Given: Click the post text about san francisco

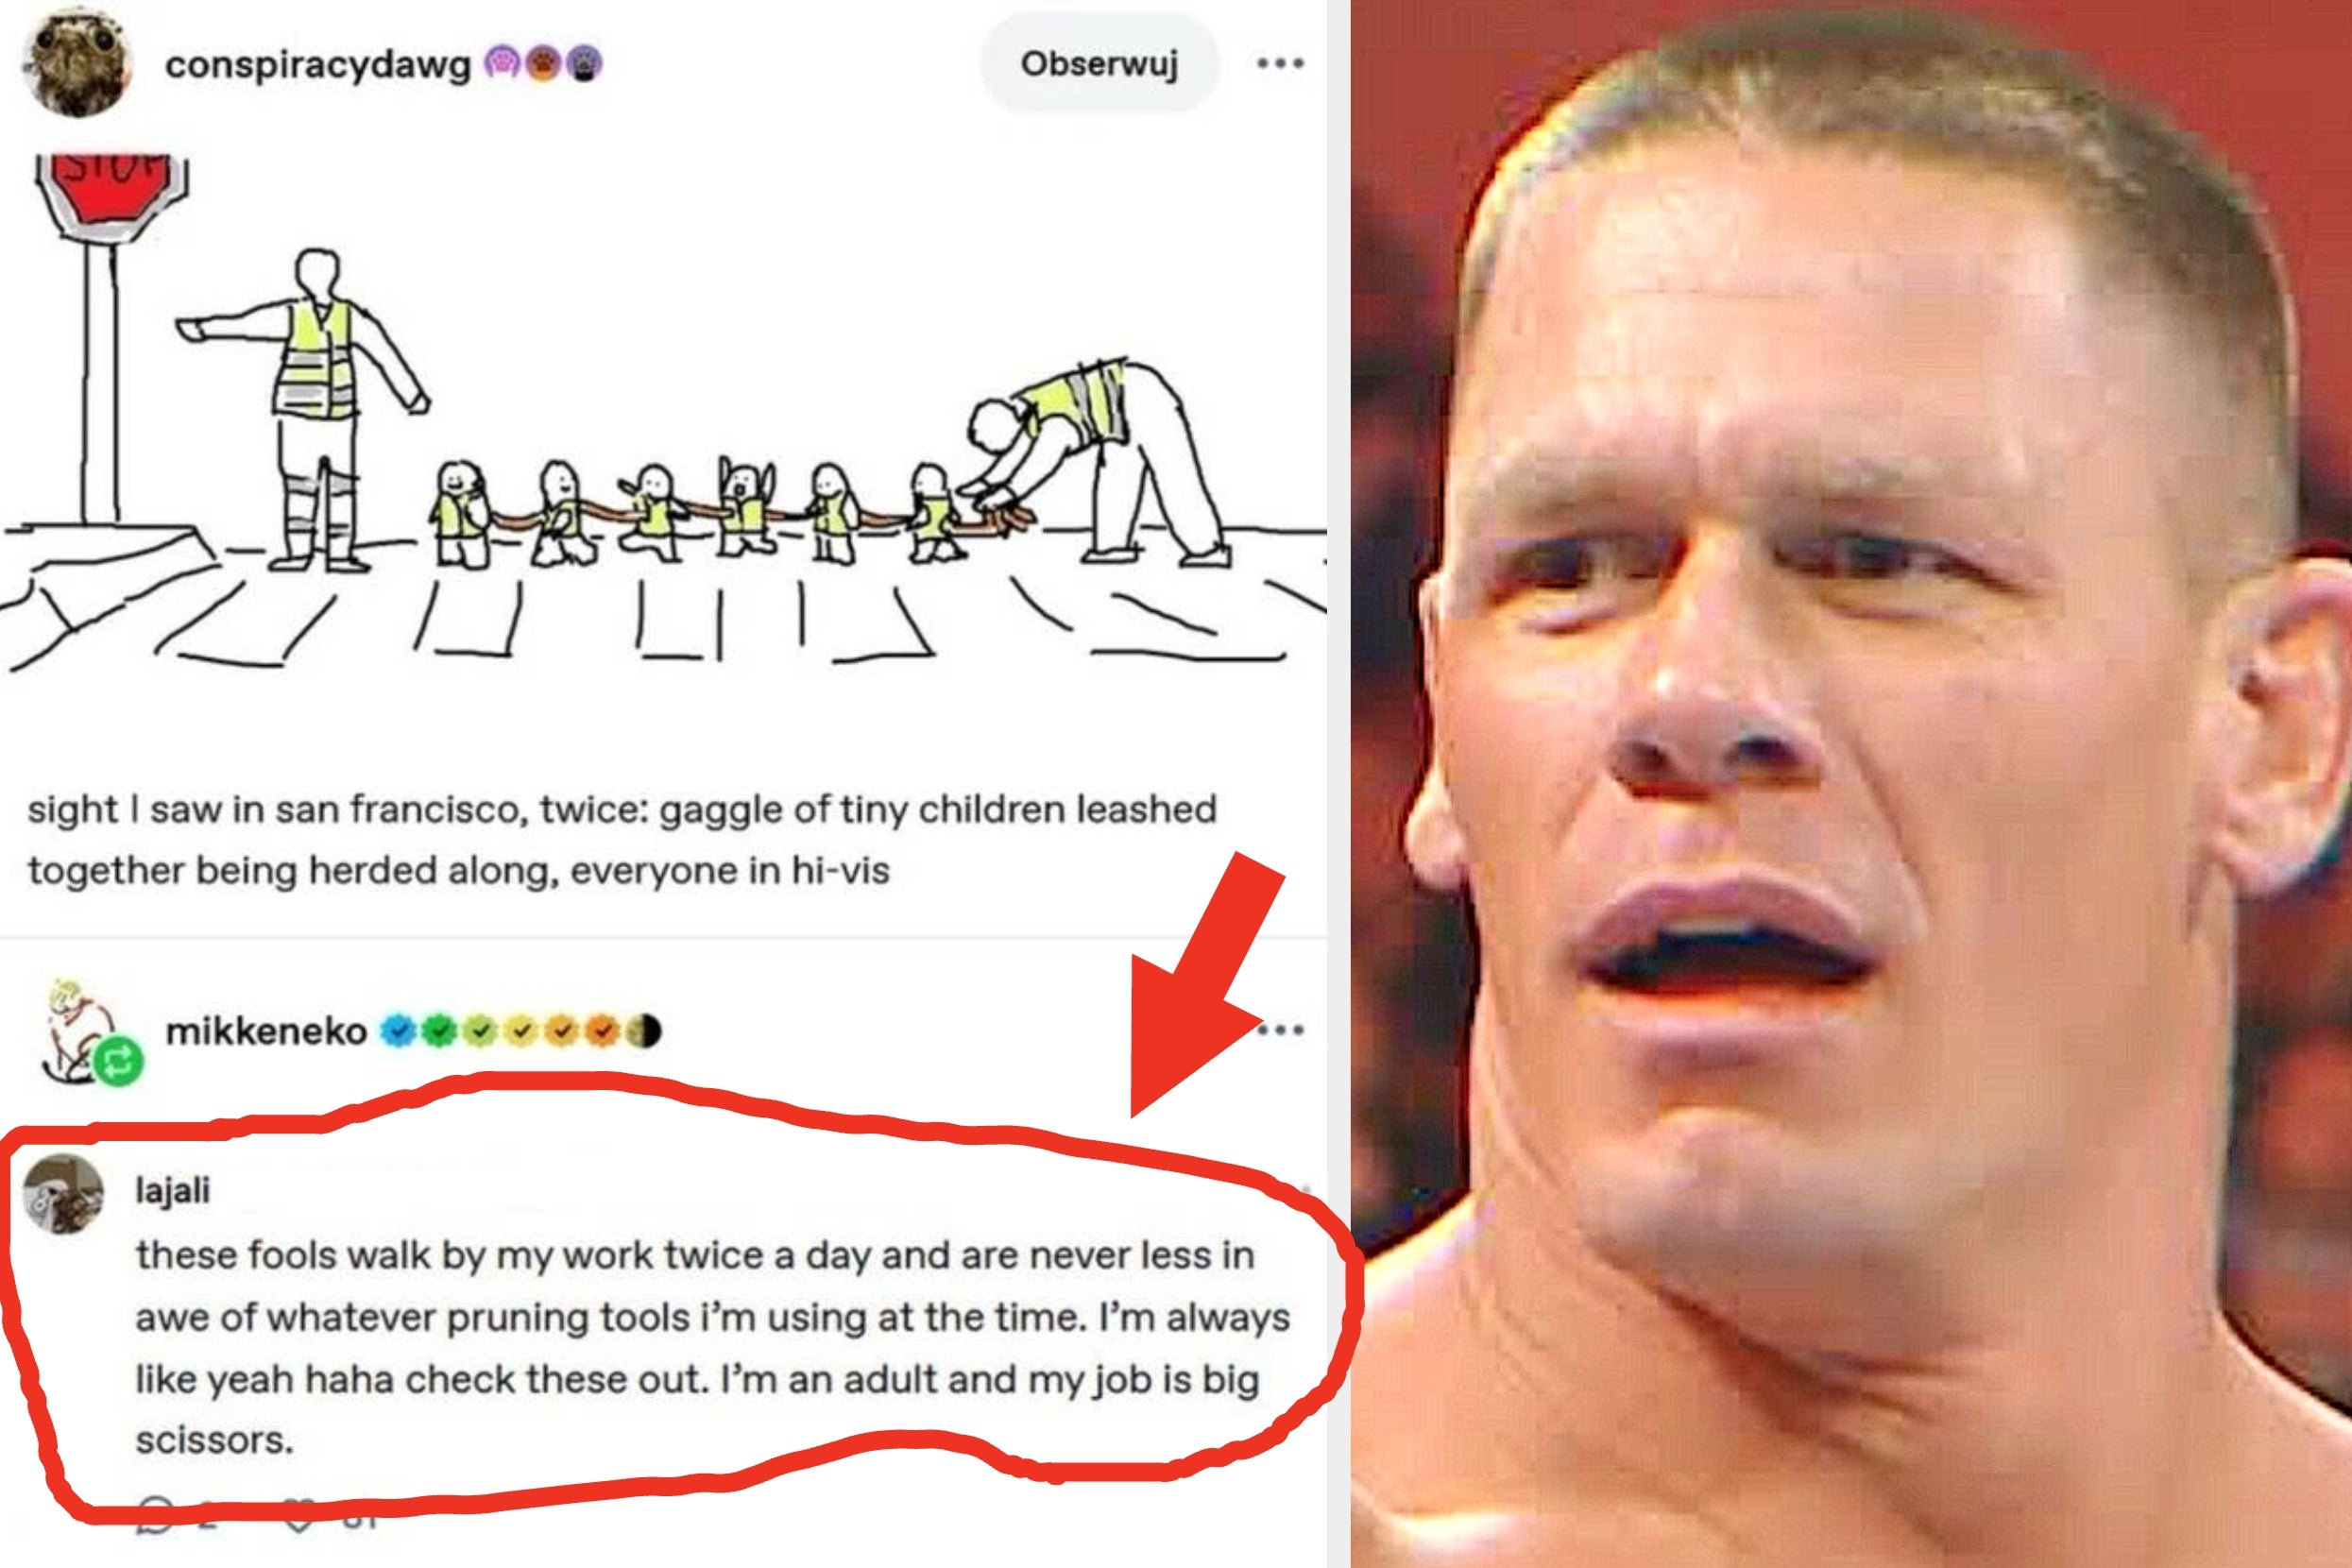Looking at the screenshot, I should (622, 839).
